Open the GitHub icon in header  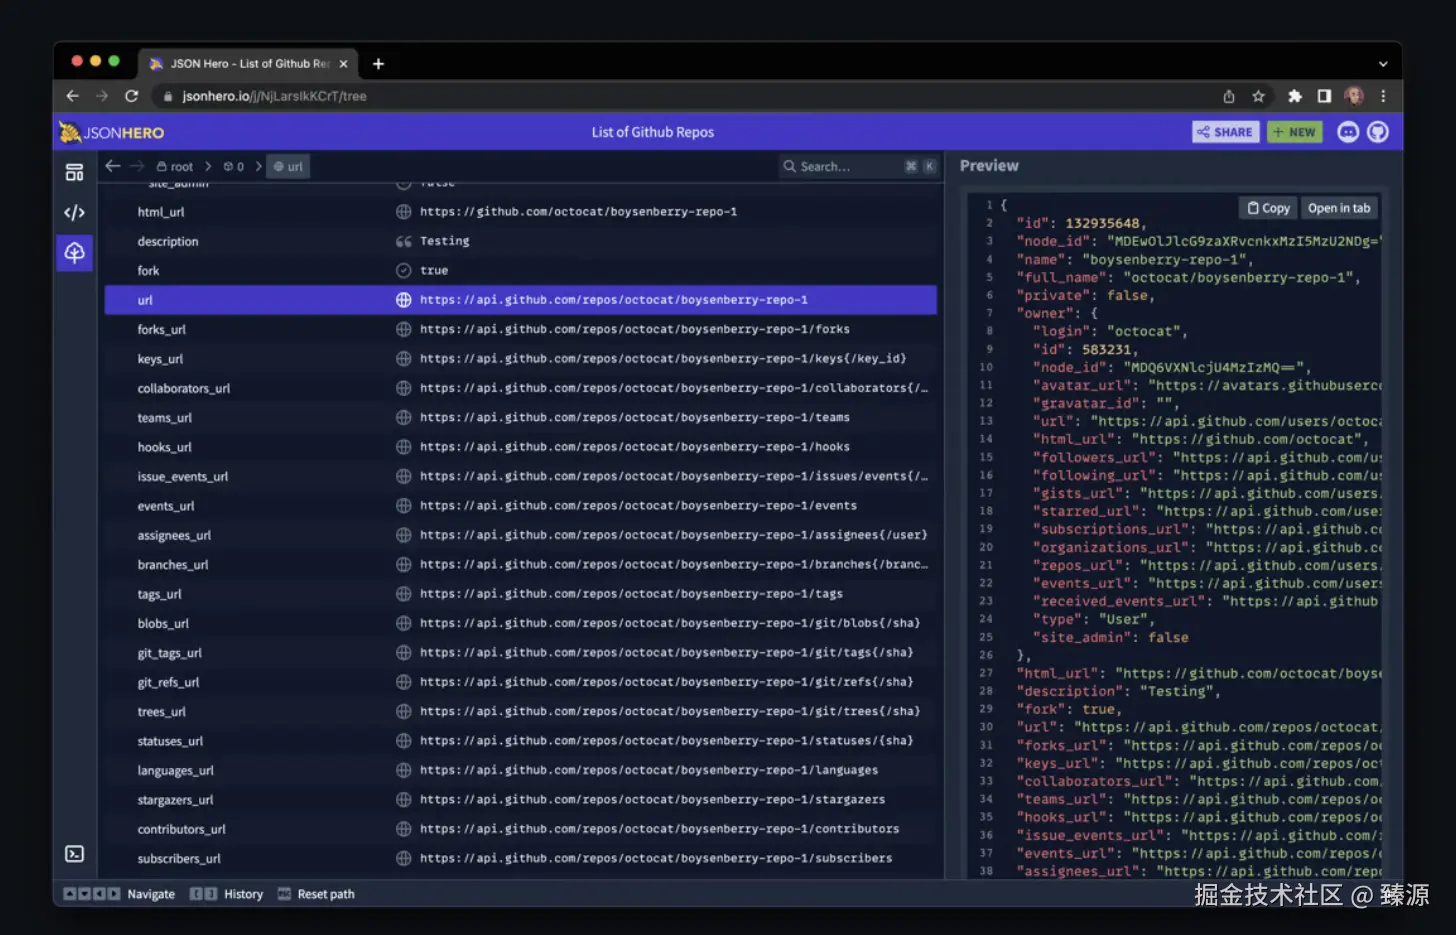pyautogui.click(x=1378, y=132)
